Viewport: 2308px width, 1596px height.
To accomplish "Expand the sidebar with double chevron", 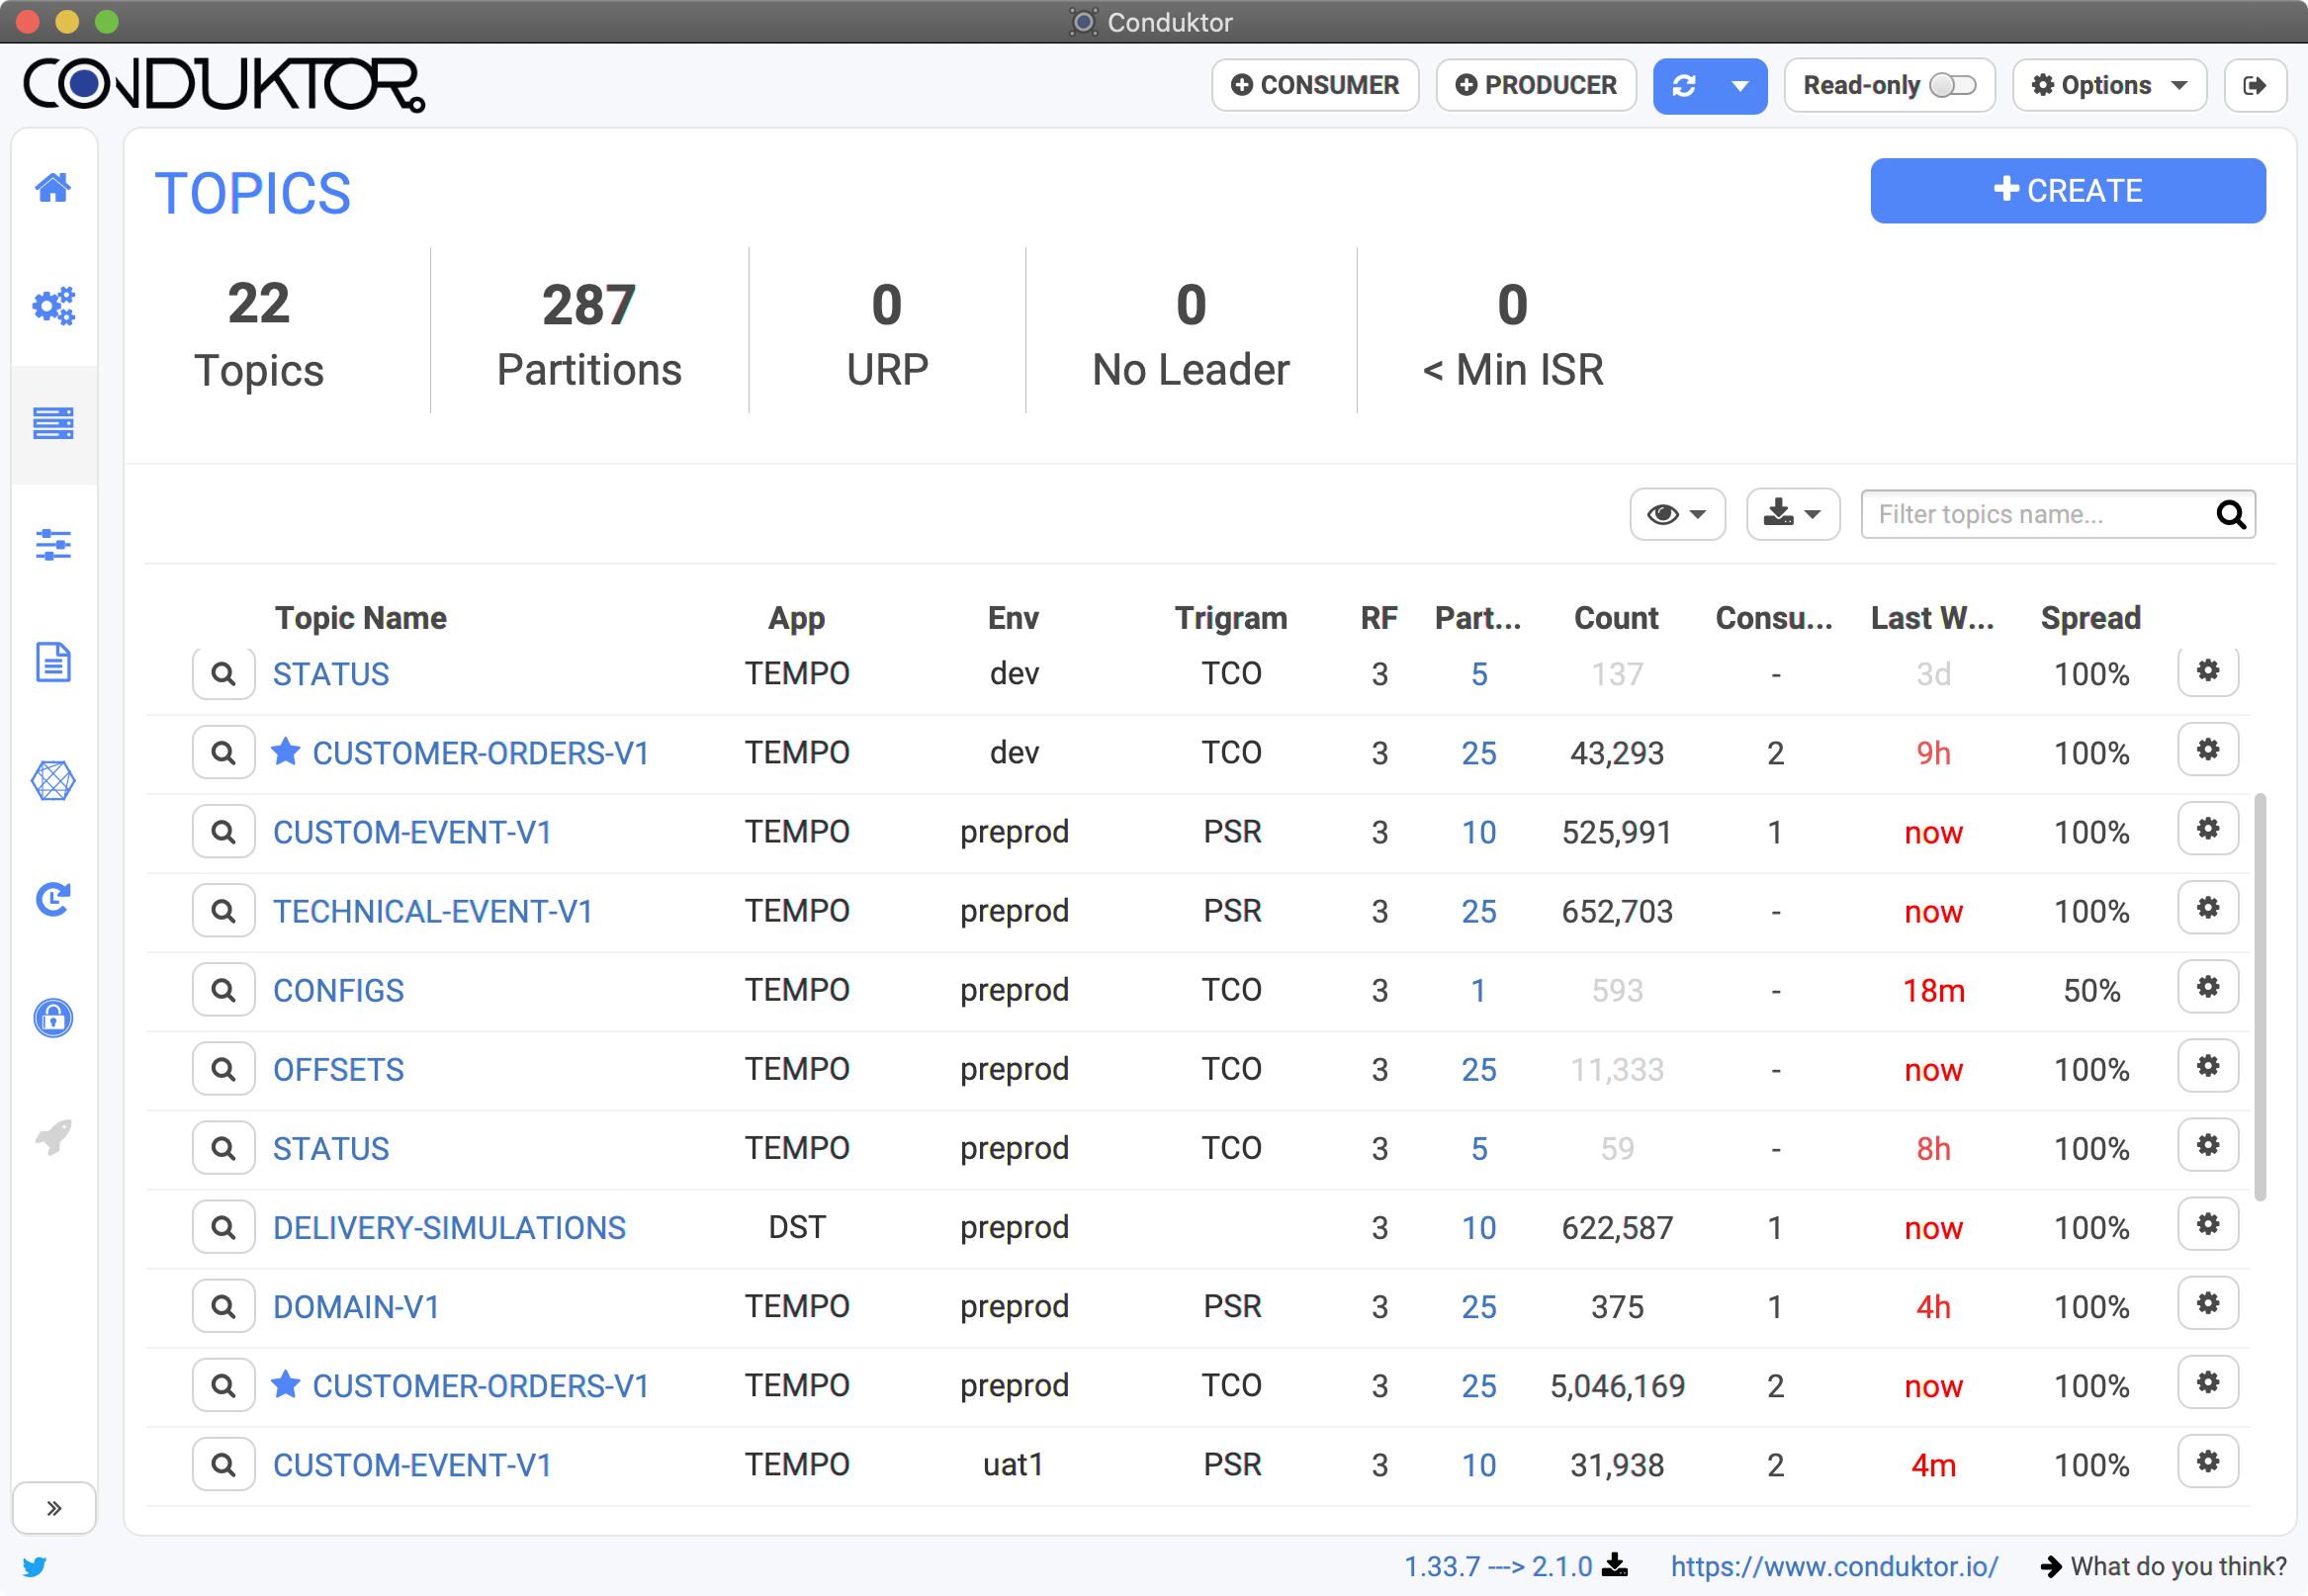I will pyautogui.click(x=54, y=1507).
